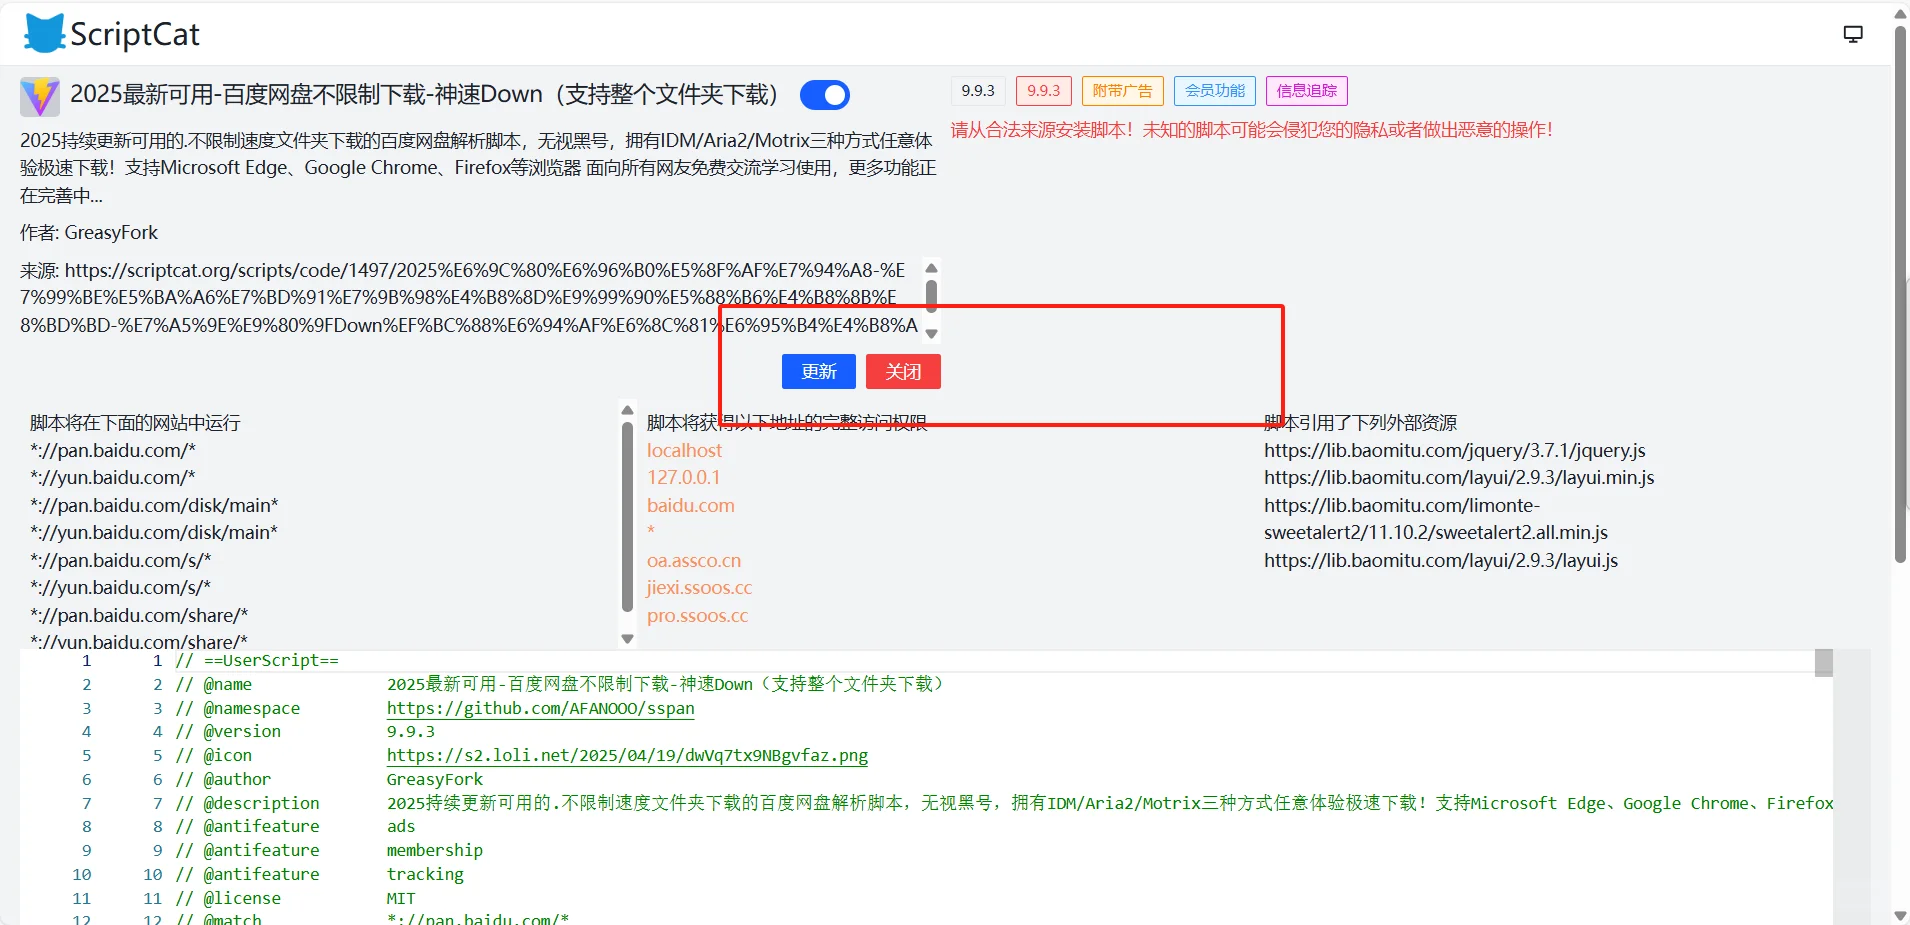This screenshot has height=925, width=1910.
Task: Click the monitor icon in the header
Action: pos(1853,34)
